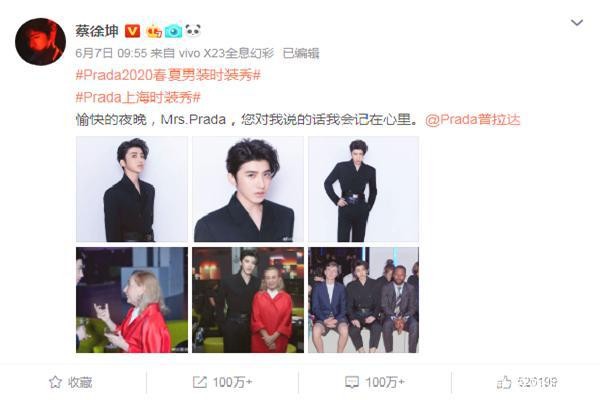This screenshot has height=400, width=600.
Task: Click the blue camera badge icon
Action: pyautogui.click(x=173, y=31)
